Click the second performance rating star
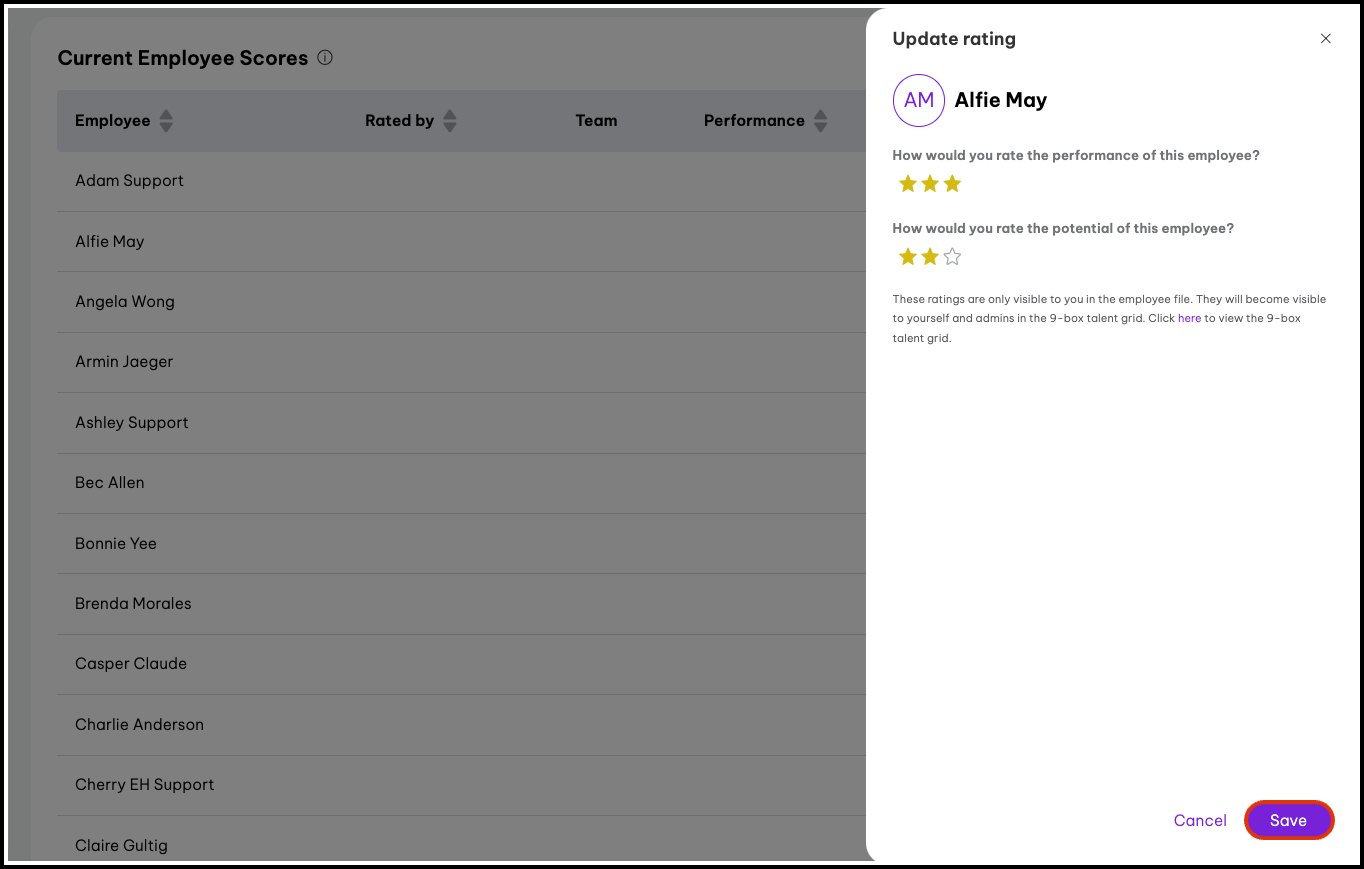Image resolution: width=1364 pixels, height=869 pixels. coord(930,184)
